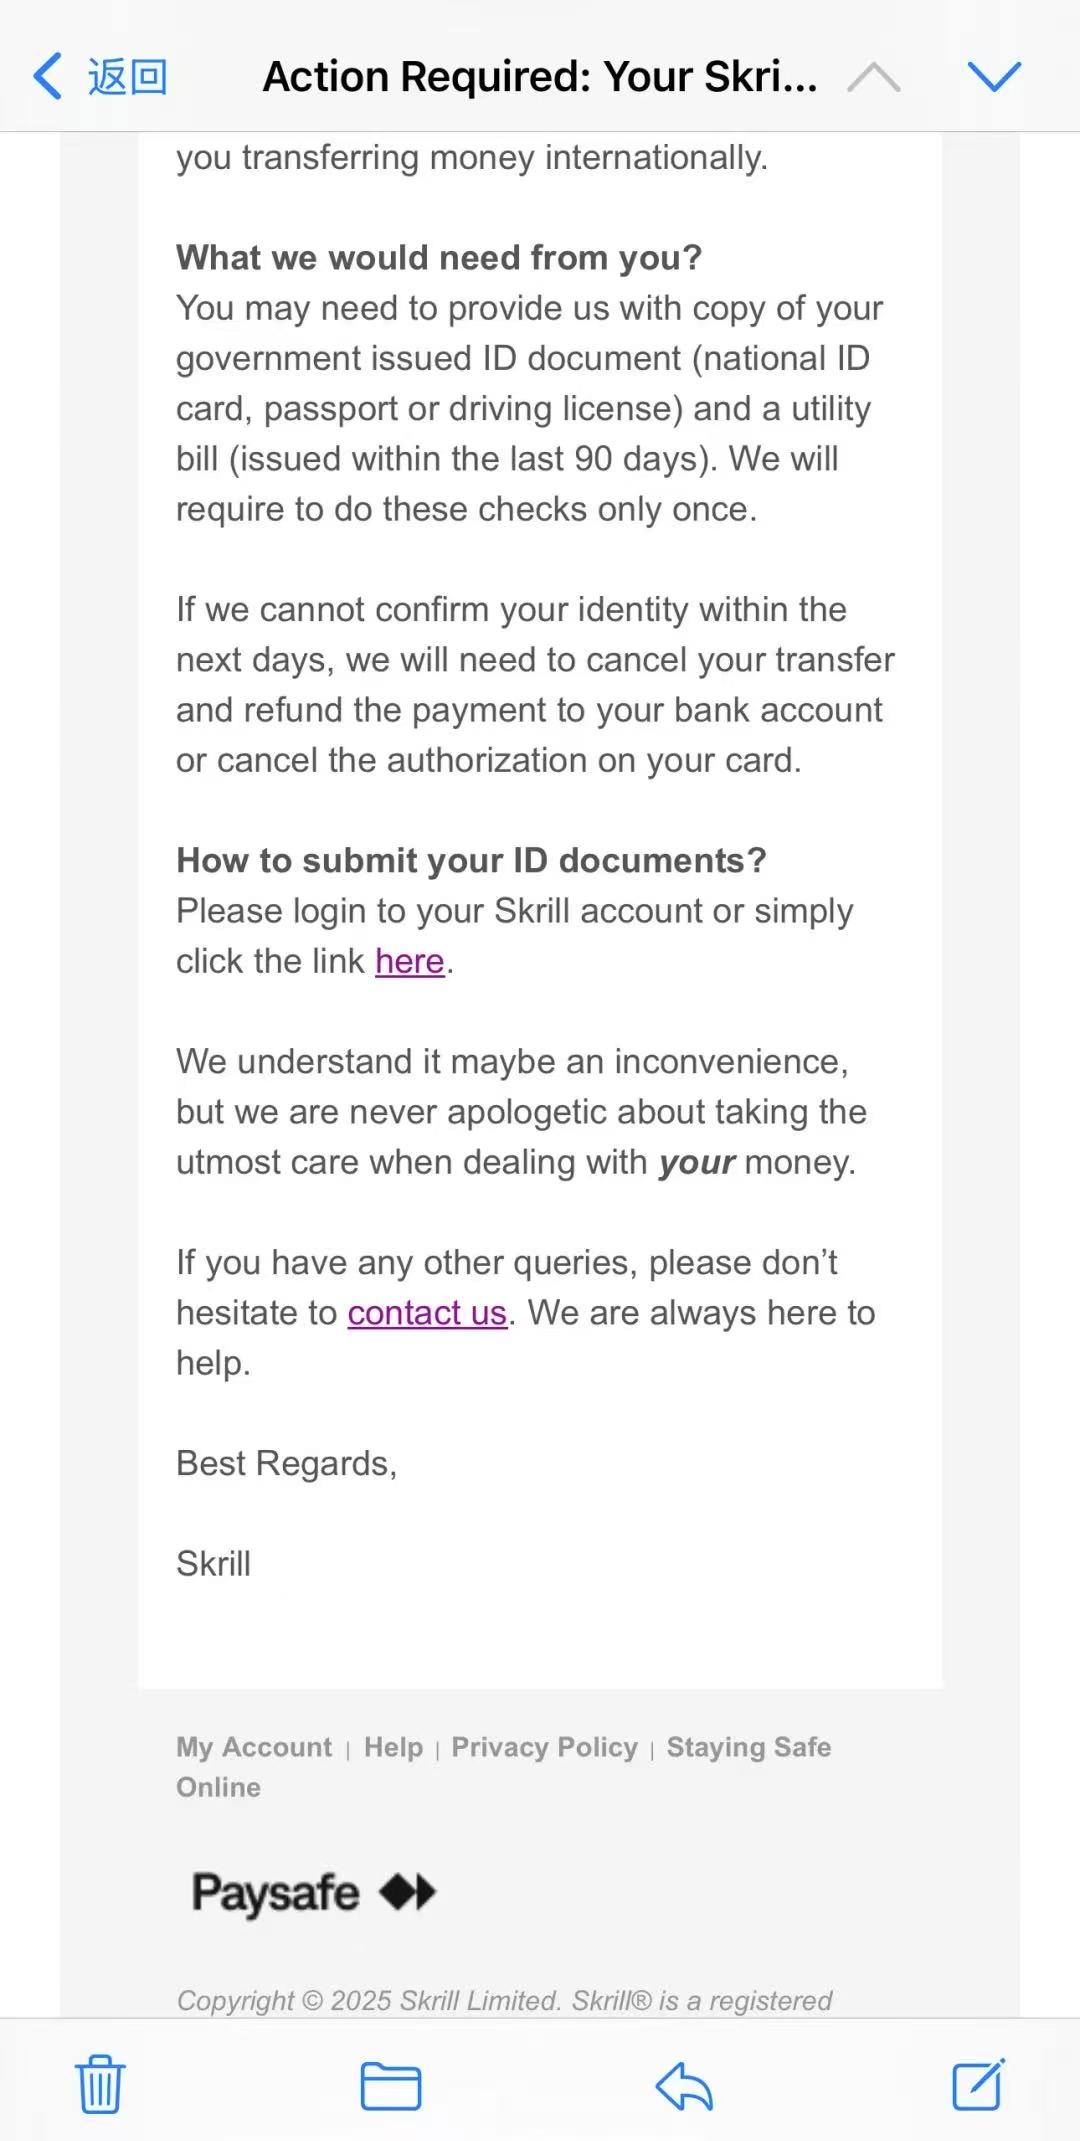Tap the back chevron arrow icon

point(47,76)
